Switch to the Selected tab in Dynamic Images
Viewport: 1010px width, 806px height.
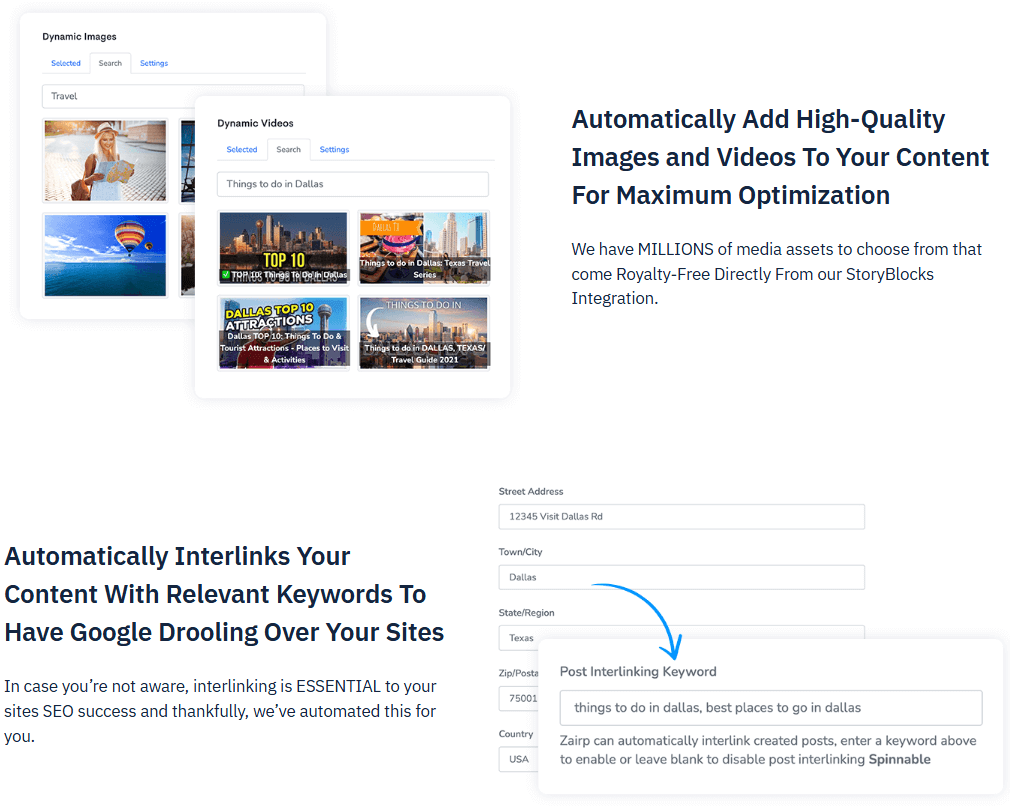click(x=66, y=63)
